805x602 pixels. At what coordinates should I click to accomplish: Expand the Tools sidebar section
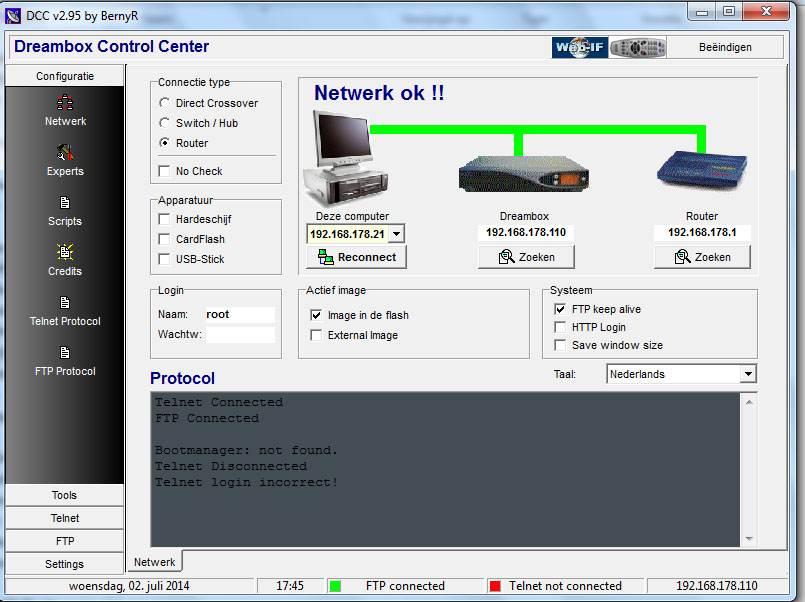[x=65, y=495]
